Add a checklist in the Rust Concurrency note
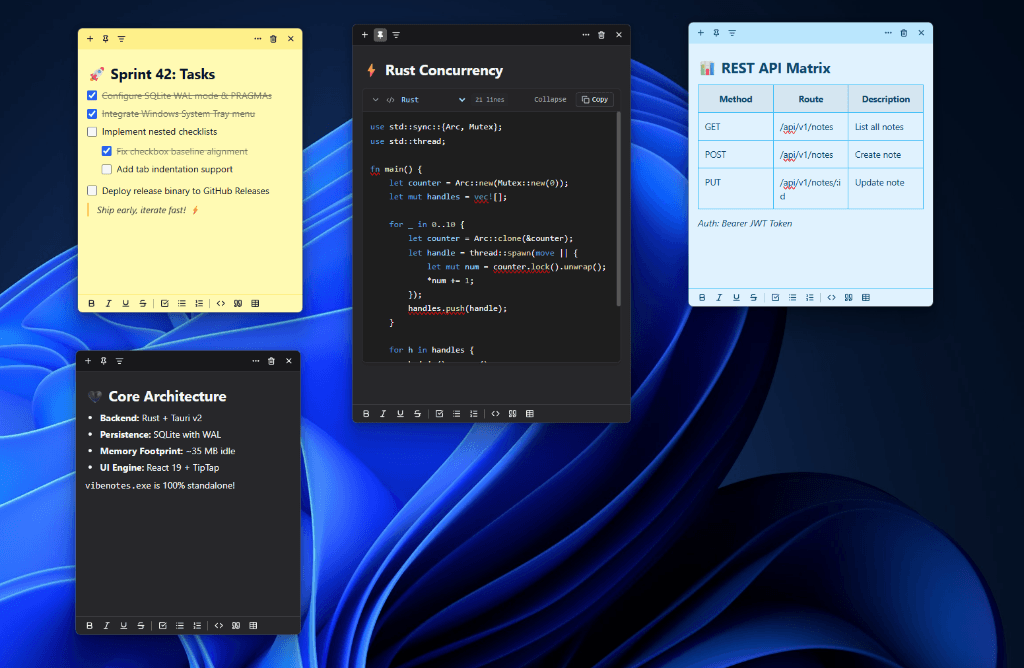Image resolution: width=1024 pixels, height=668 pixels. tap(440, 414)
